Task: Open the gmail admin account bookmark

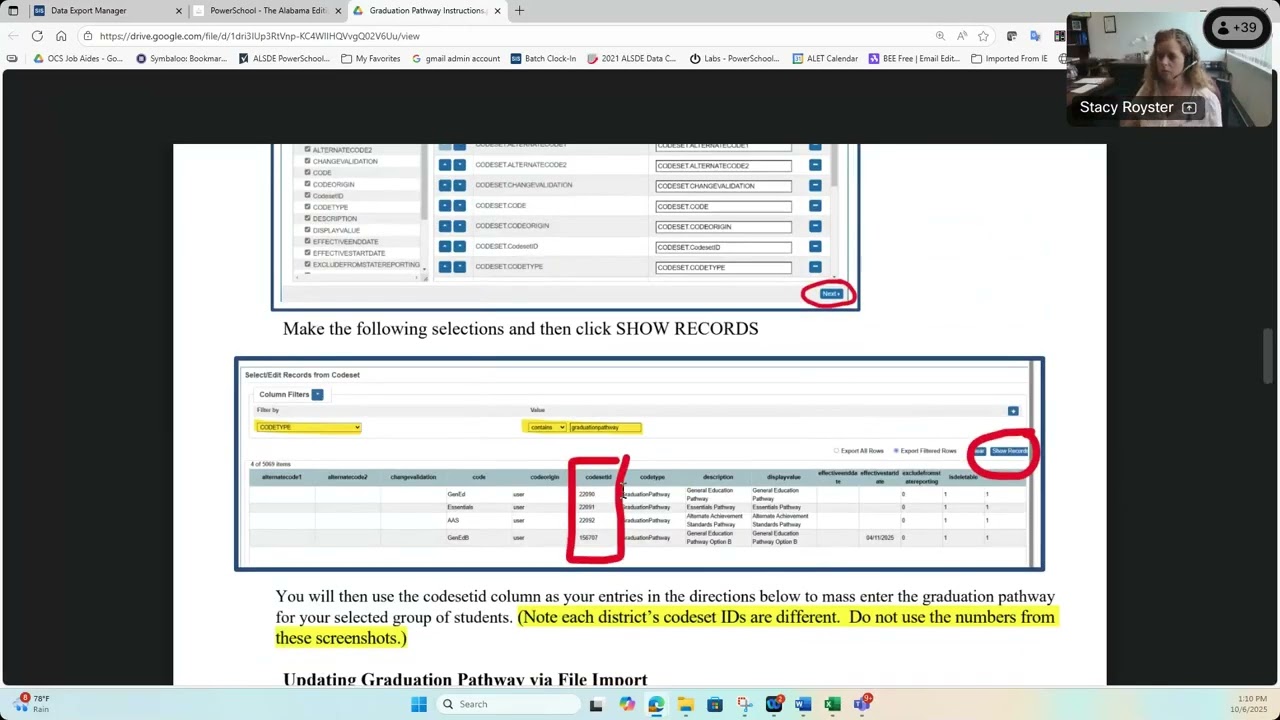Action: (x=456, y=59)
